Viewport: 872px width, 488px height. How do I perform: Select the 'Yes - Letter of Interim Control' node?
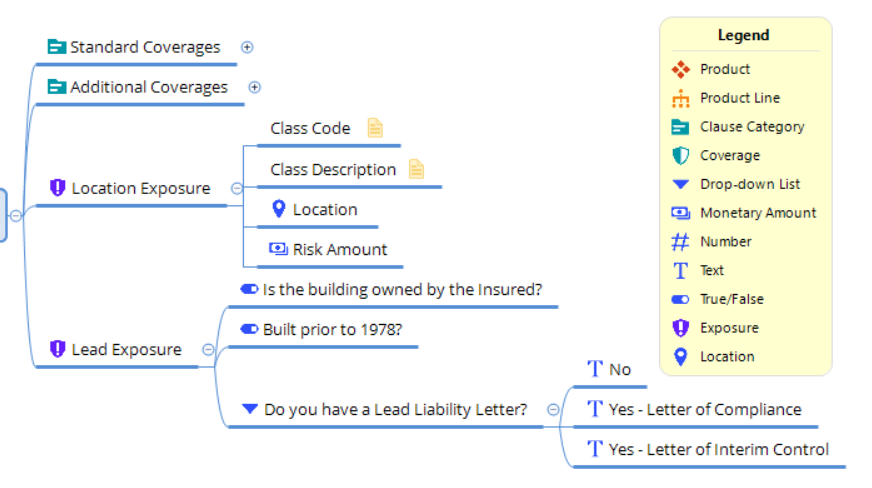click(718, 449)
